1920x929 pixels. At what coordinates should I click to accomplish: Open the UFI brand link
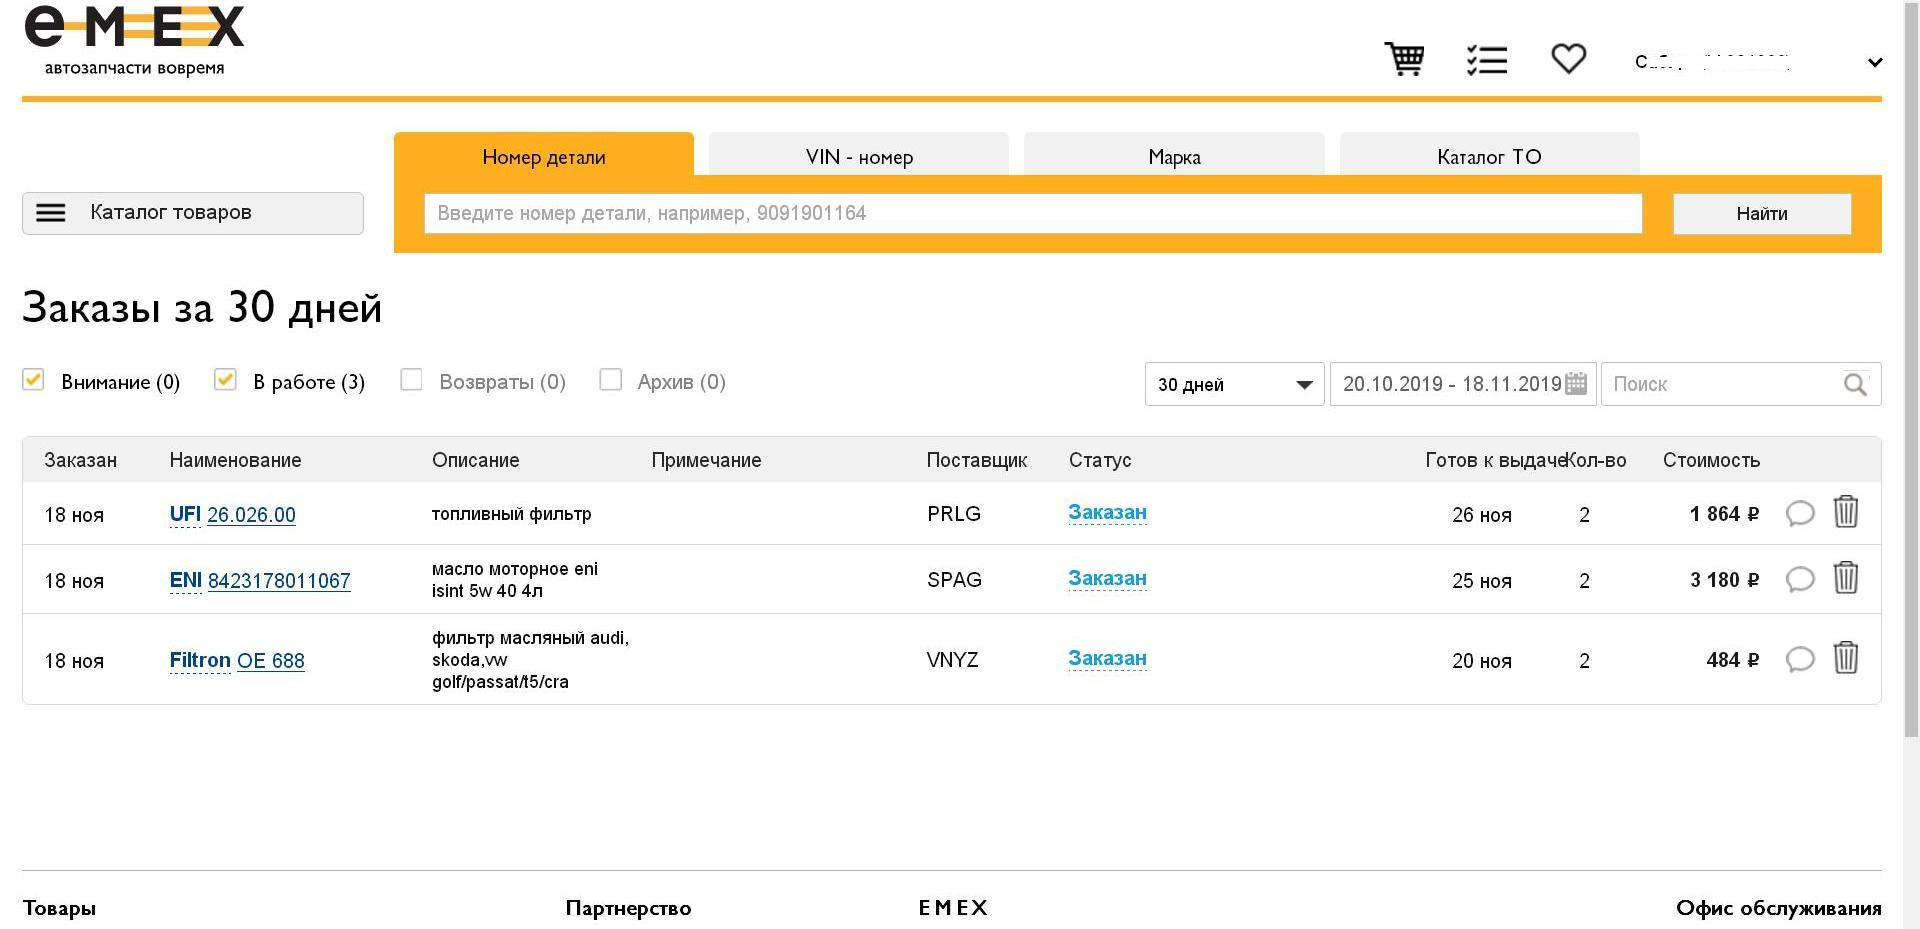pyautogui.click(x=185, y=514)
